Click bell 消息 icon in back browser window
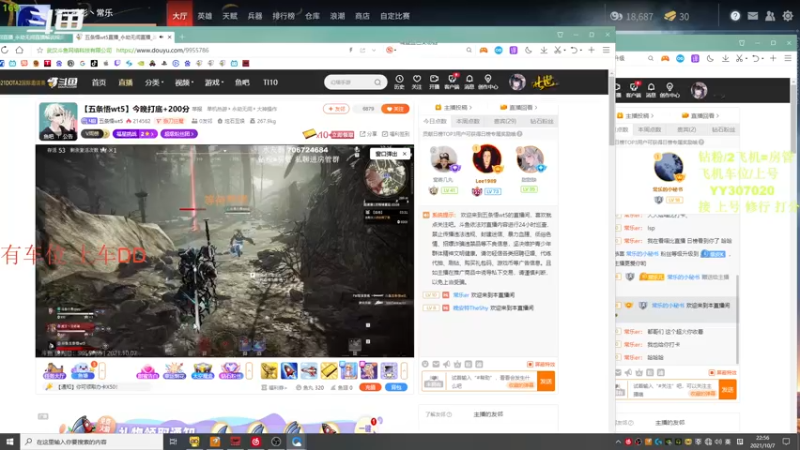Image resolution: width=800 pixels, height=450 pixels. point(651,89)
